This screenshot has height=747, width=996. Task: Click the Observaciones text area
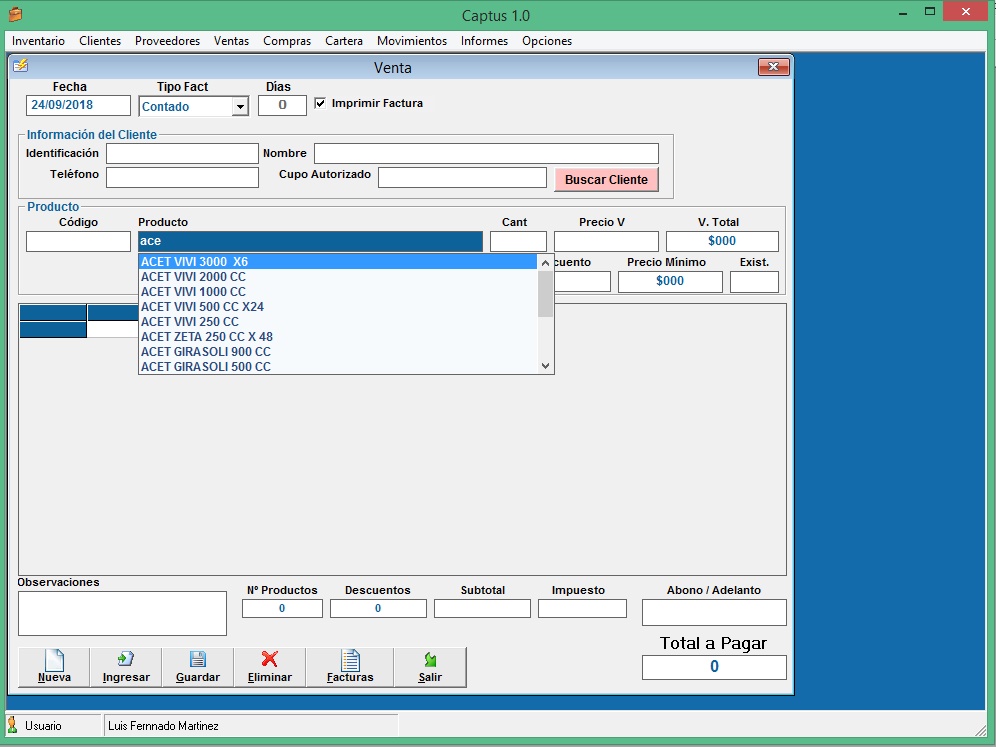122,613
